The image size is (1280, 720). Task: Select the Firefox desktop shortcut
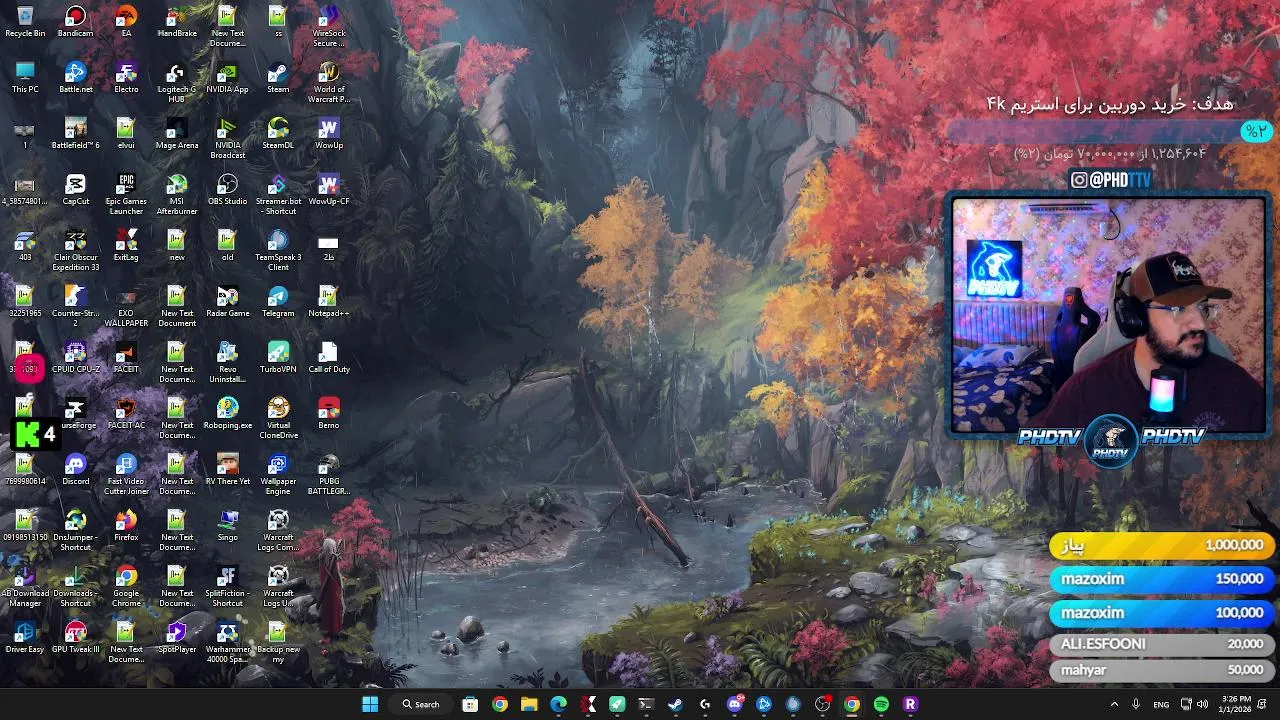[x=126, y=526]
